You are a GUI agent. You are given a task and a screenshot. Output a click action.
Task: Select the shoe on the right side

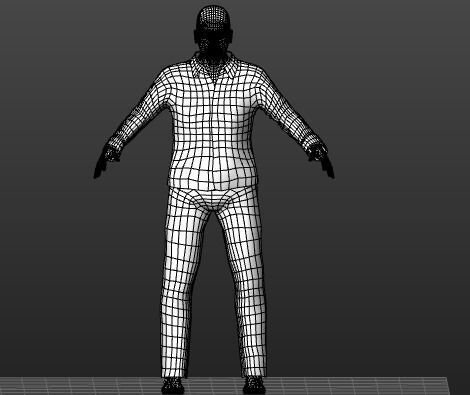coord(255,386)
